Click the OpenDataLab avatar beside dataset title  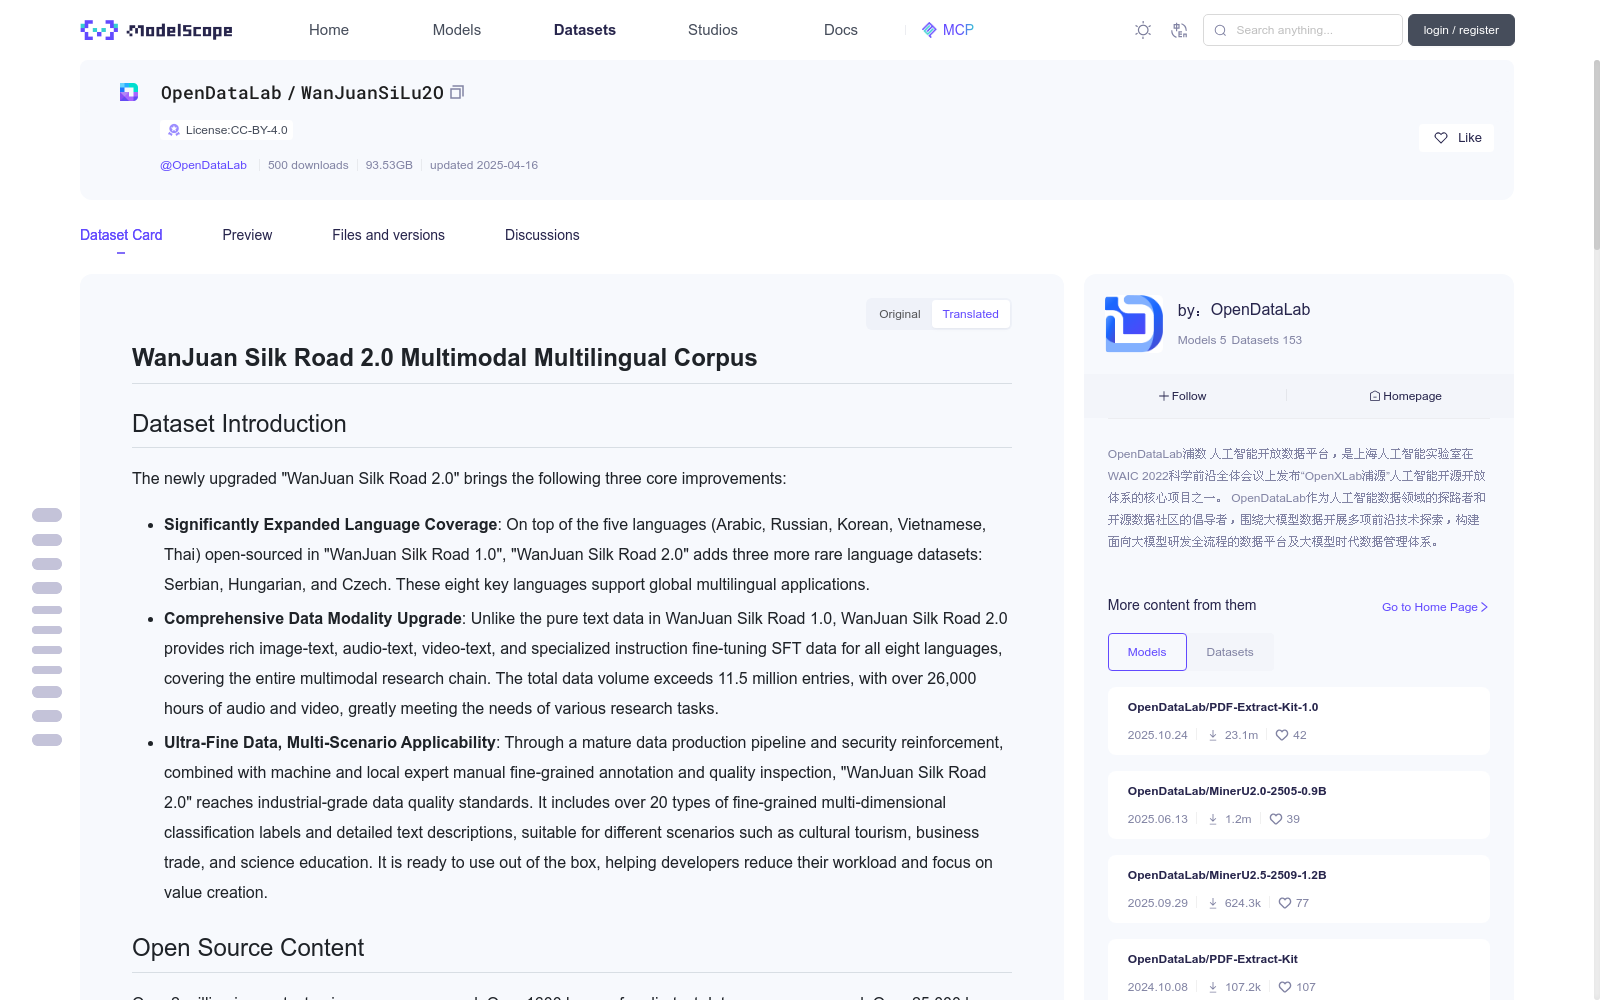click(x=129, y=92)
